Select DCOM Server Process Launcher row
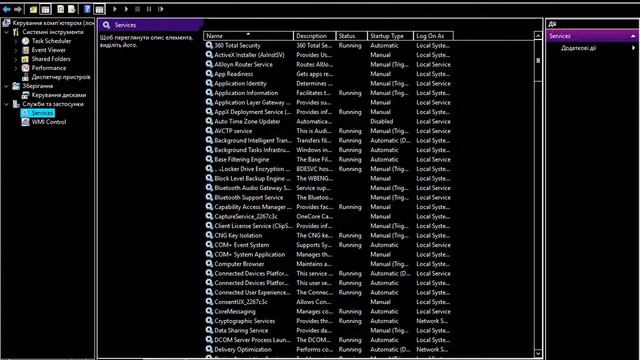 point(328,340)
